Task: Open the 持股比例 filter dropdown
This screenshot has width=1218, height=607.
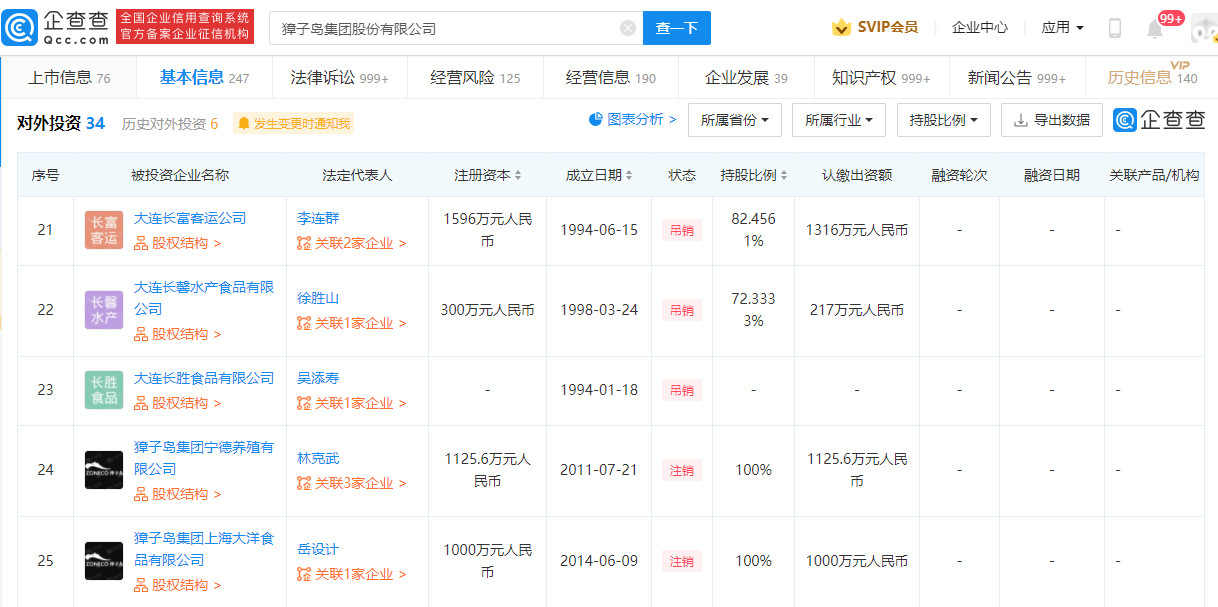Action: tap(943, 120)
